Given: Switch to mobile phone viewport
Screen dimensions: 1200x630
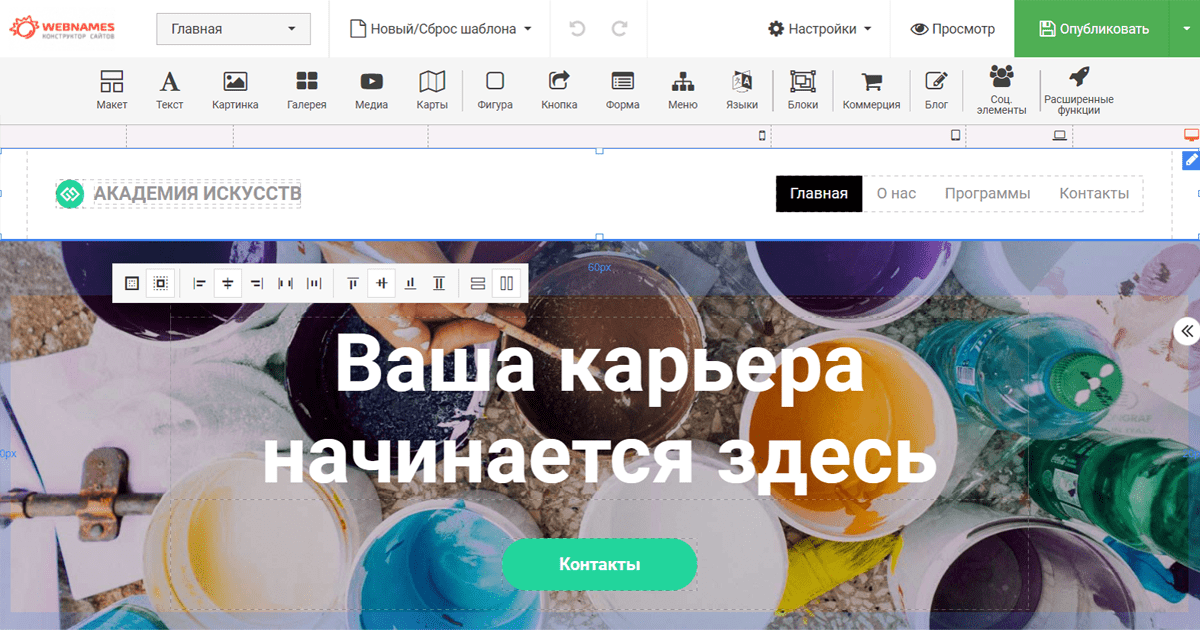Looking at the screenshot, I should (x=762, y=136).
